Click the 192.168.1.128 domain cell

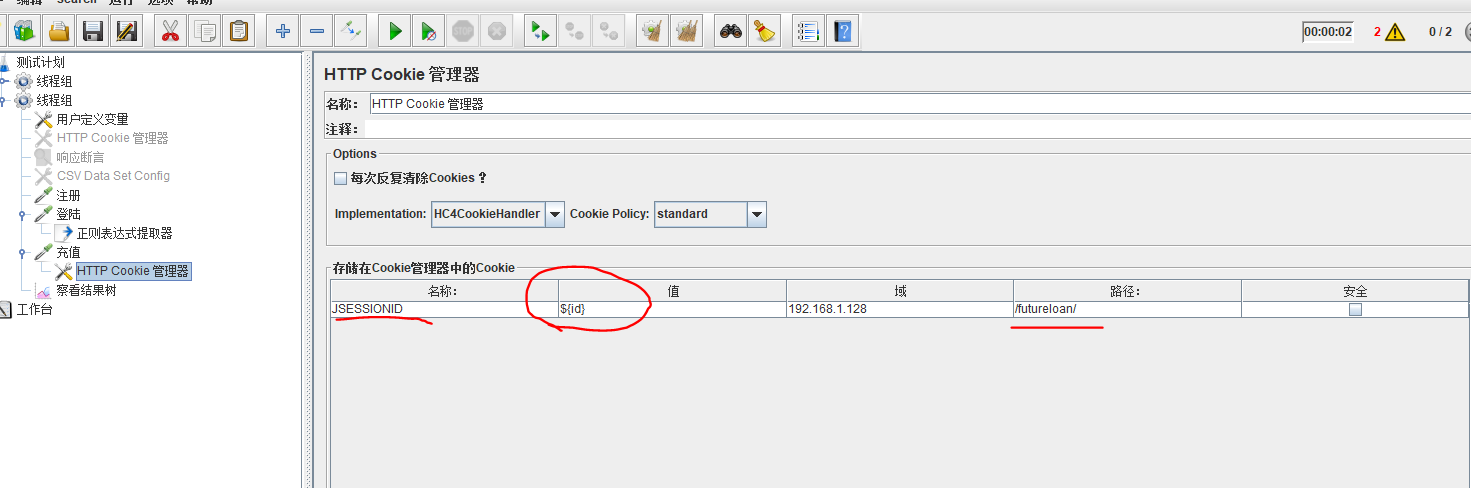[900, 310]
